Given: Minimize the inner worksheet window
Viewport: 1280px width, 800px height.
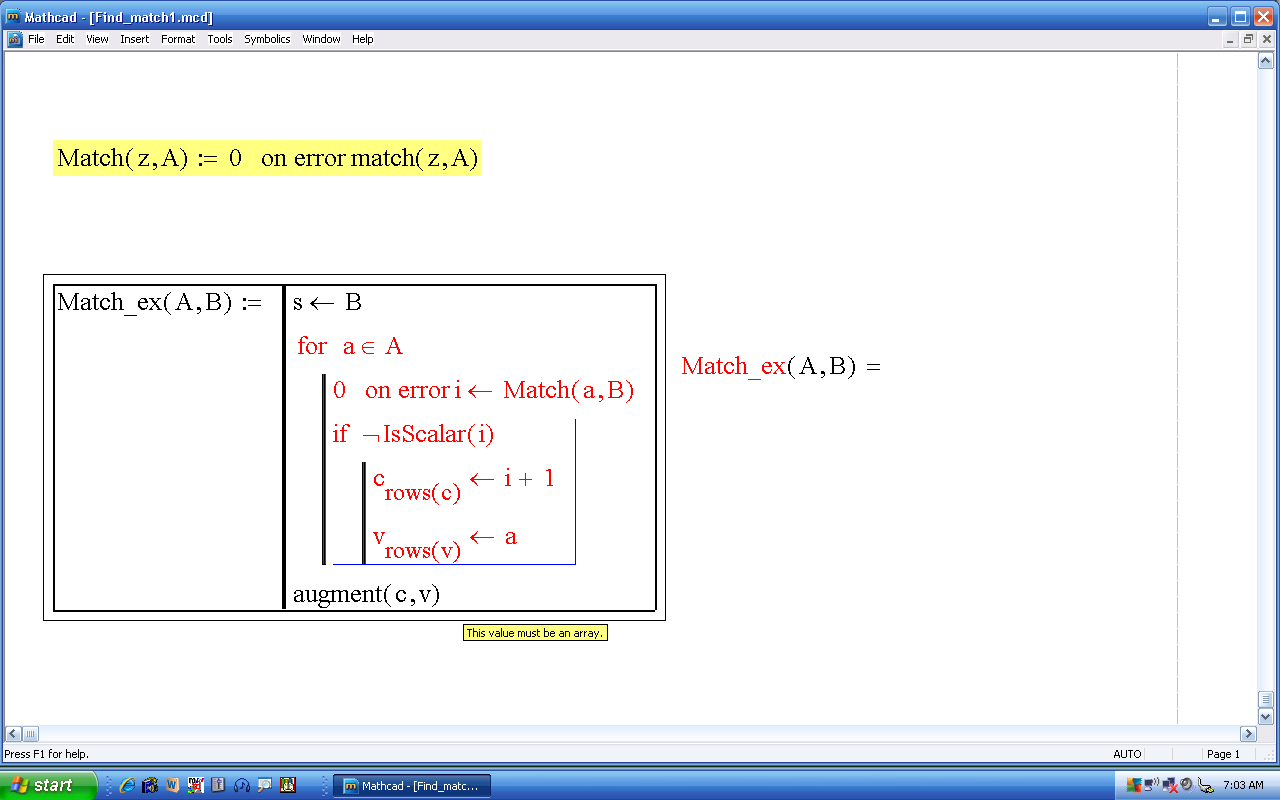Looking at the screenshot, I should click(1230, 40).
